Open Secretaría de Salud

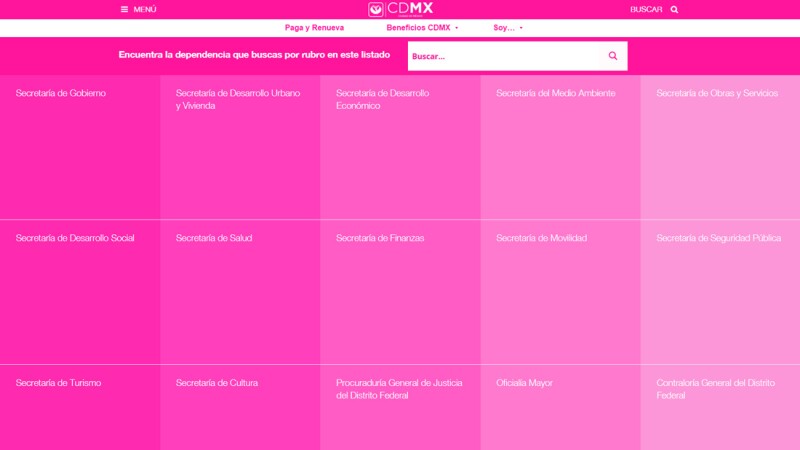pos(214,238)
